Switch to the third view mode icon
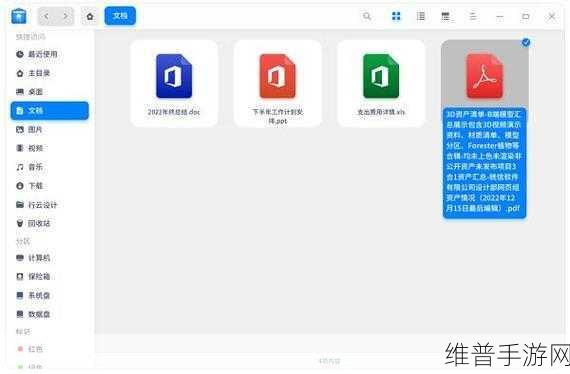This screenshot has width=570, height=374. (x=445, y=16)
